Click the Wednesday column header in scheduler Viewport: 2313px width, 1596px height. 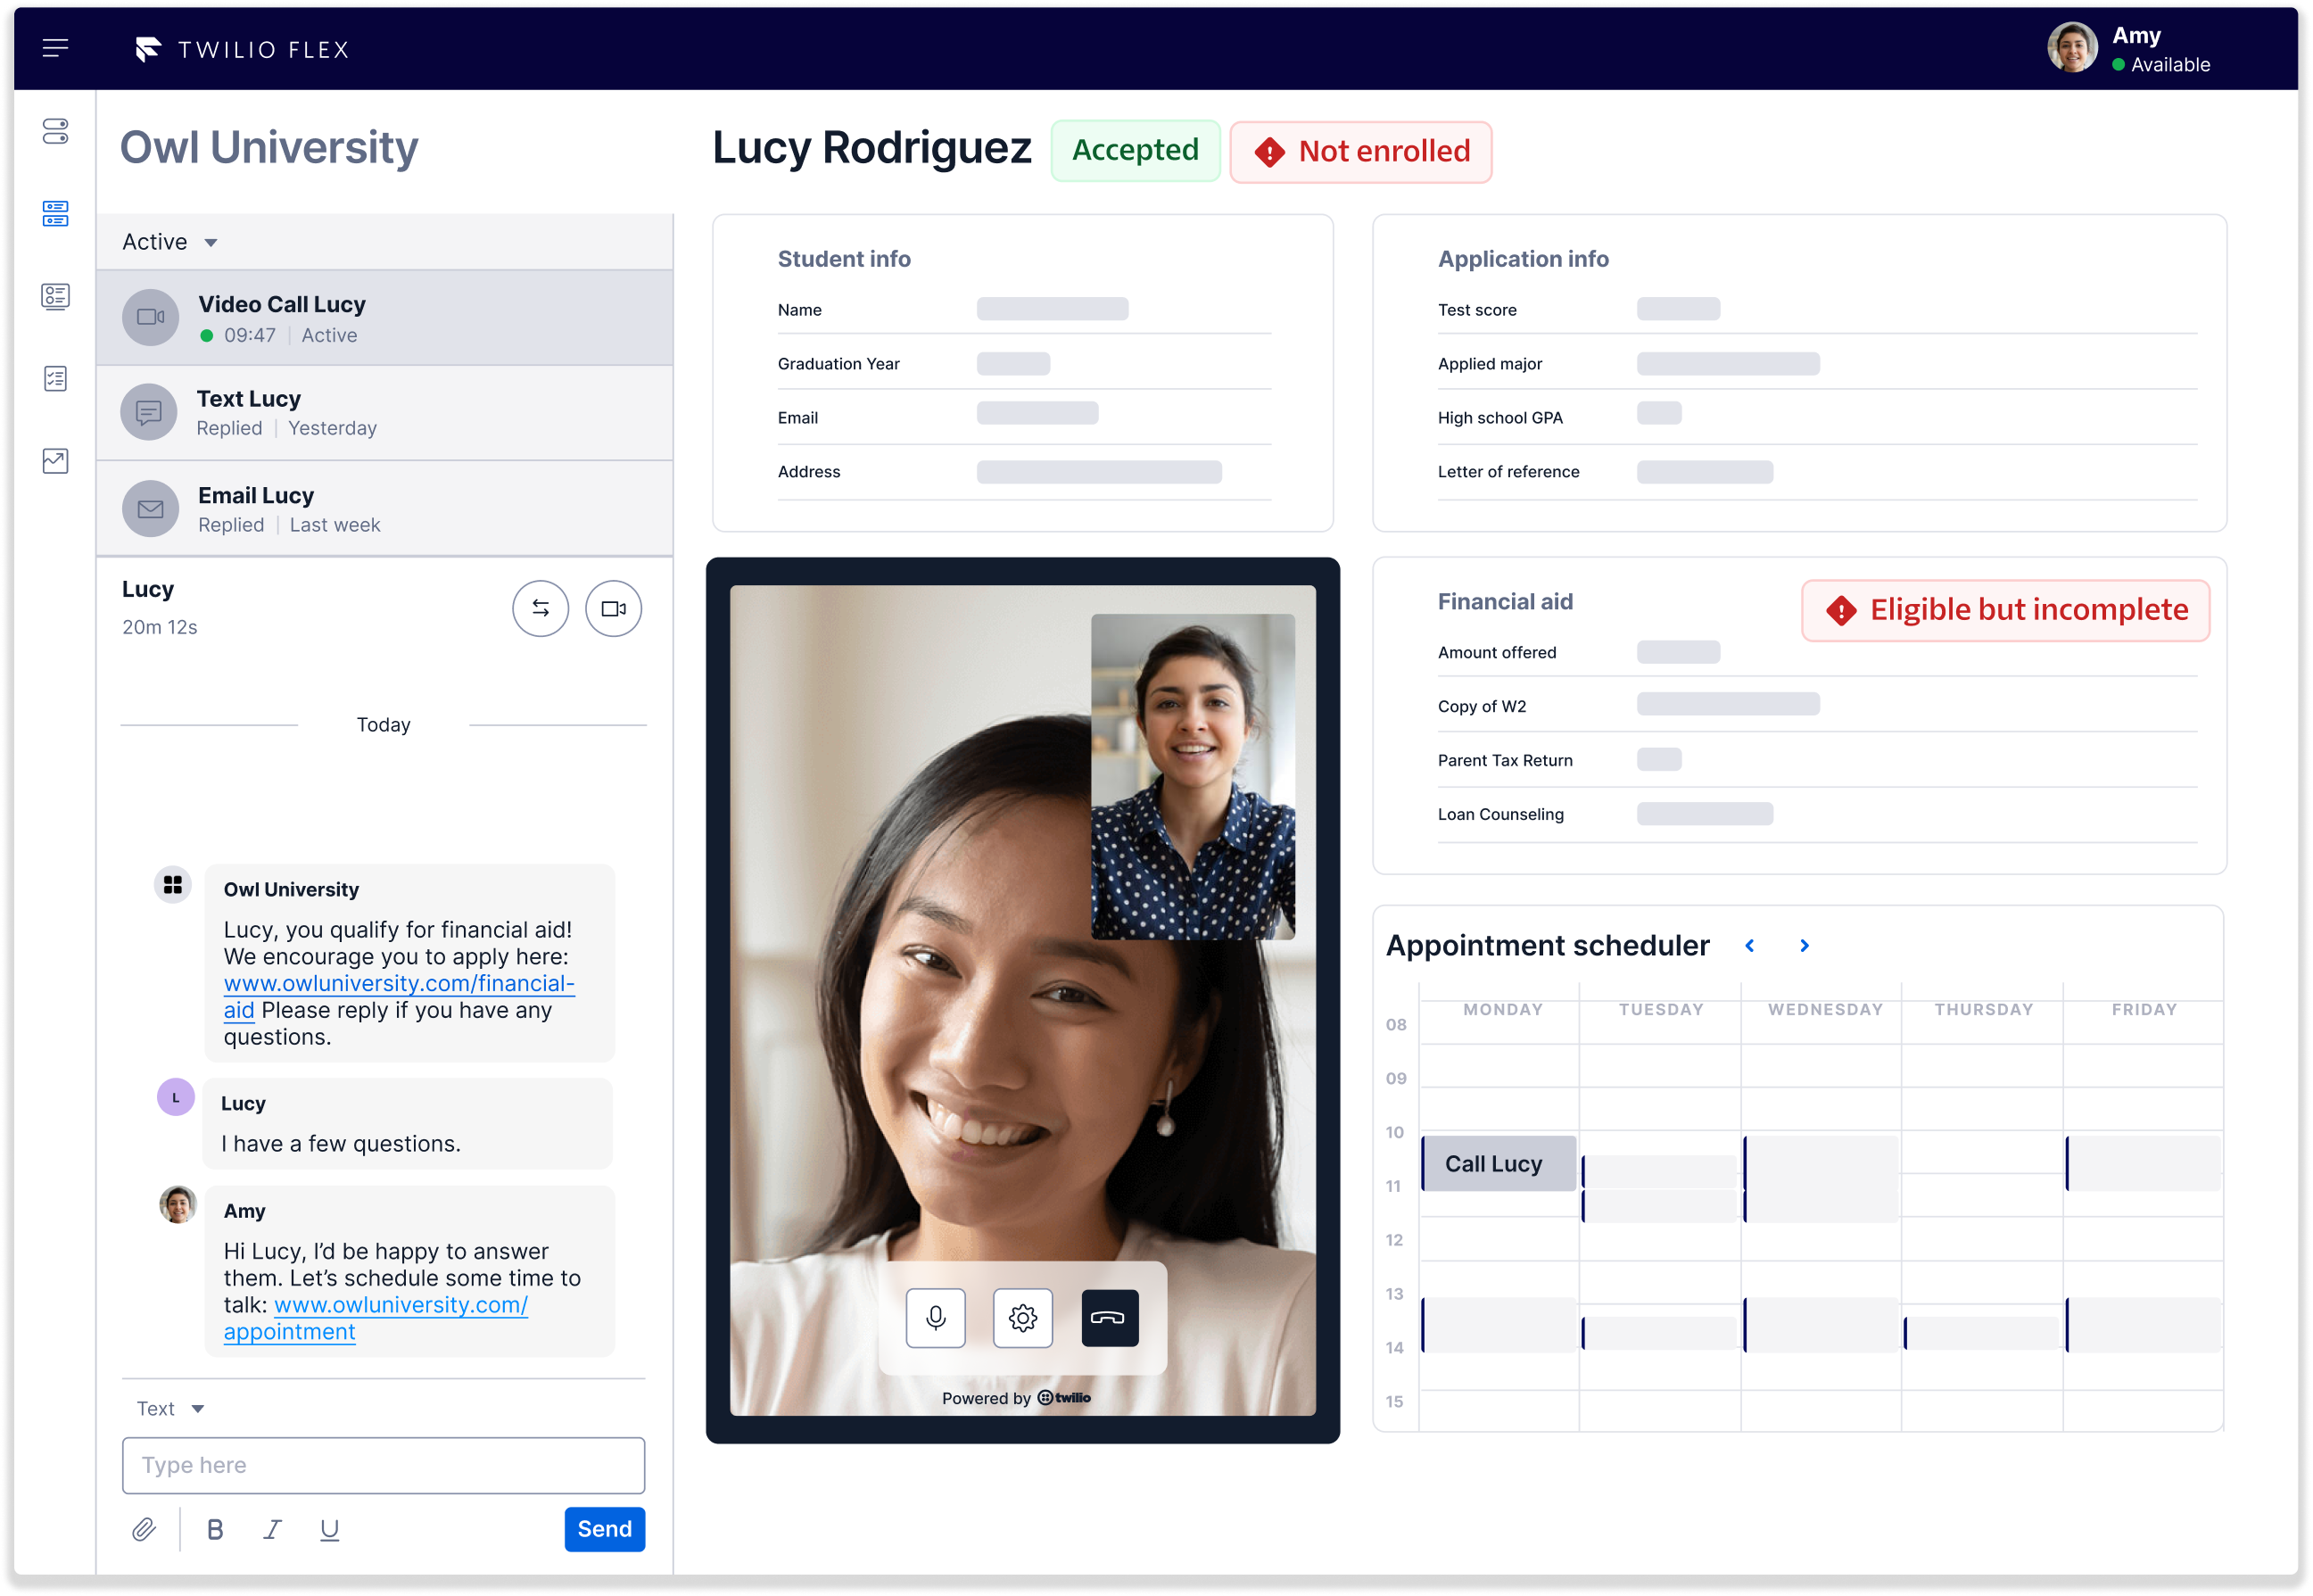tap(1826, 1010)
